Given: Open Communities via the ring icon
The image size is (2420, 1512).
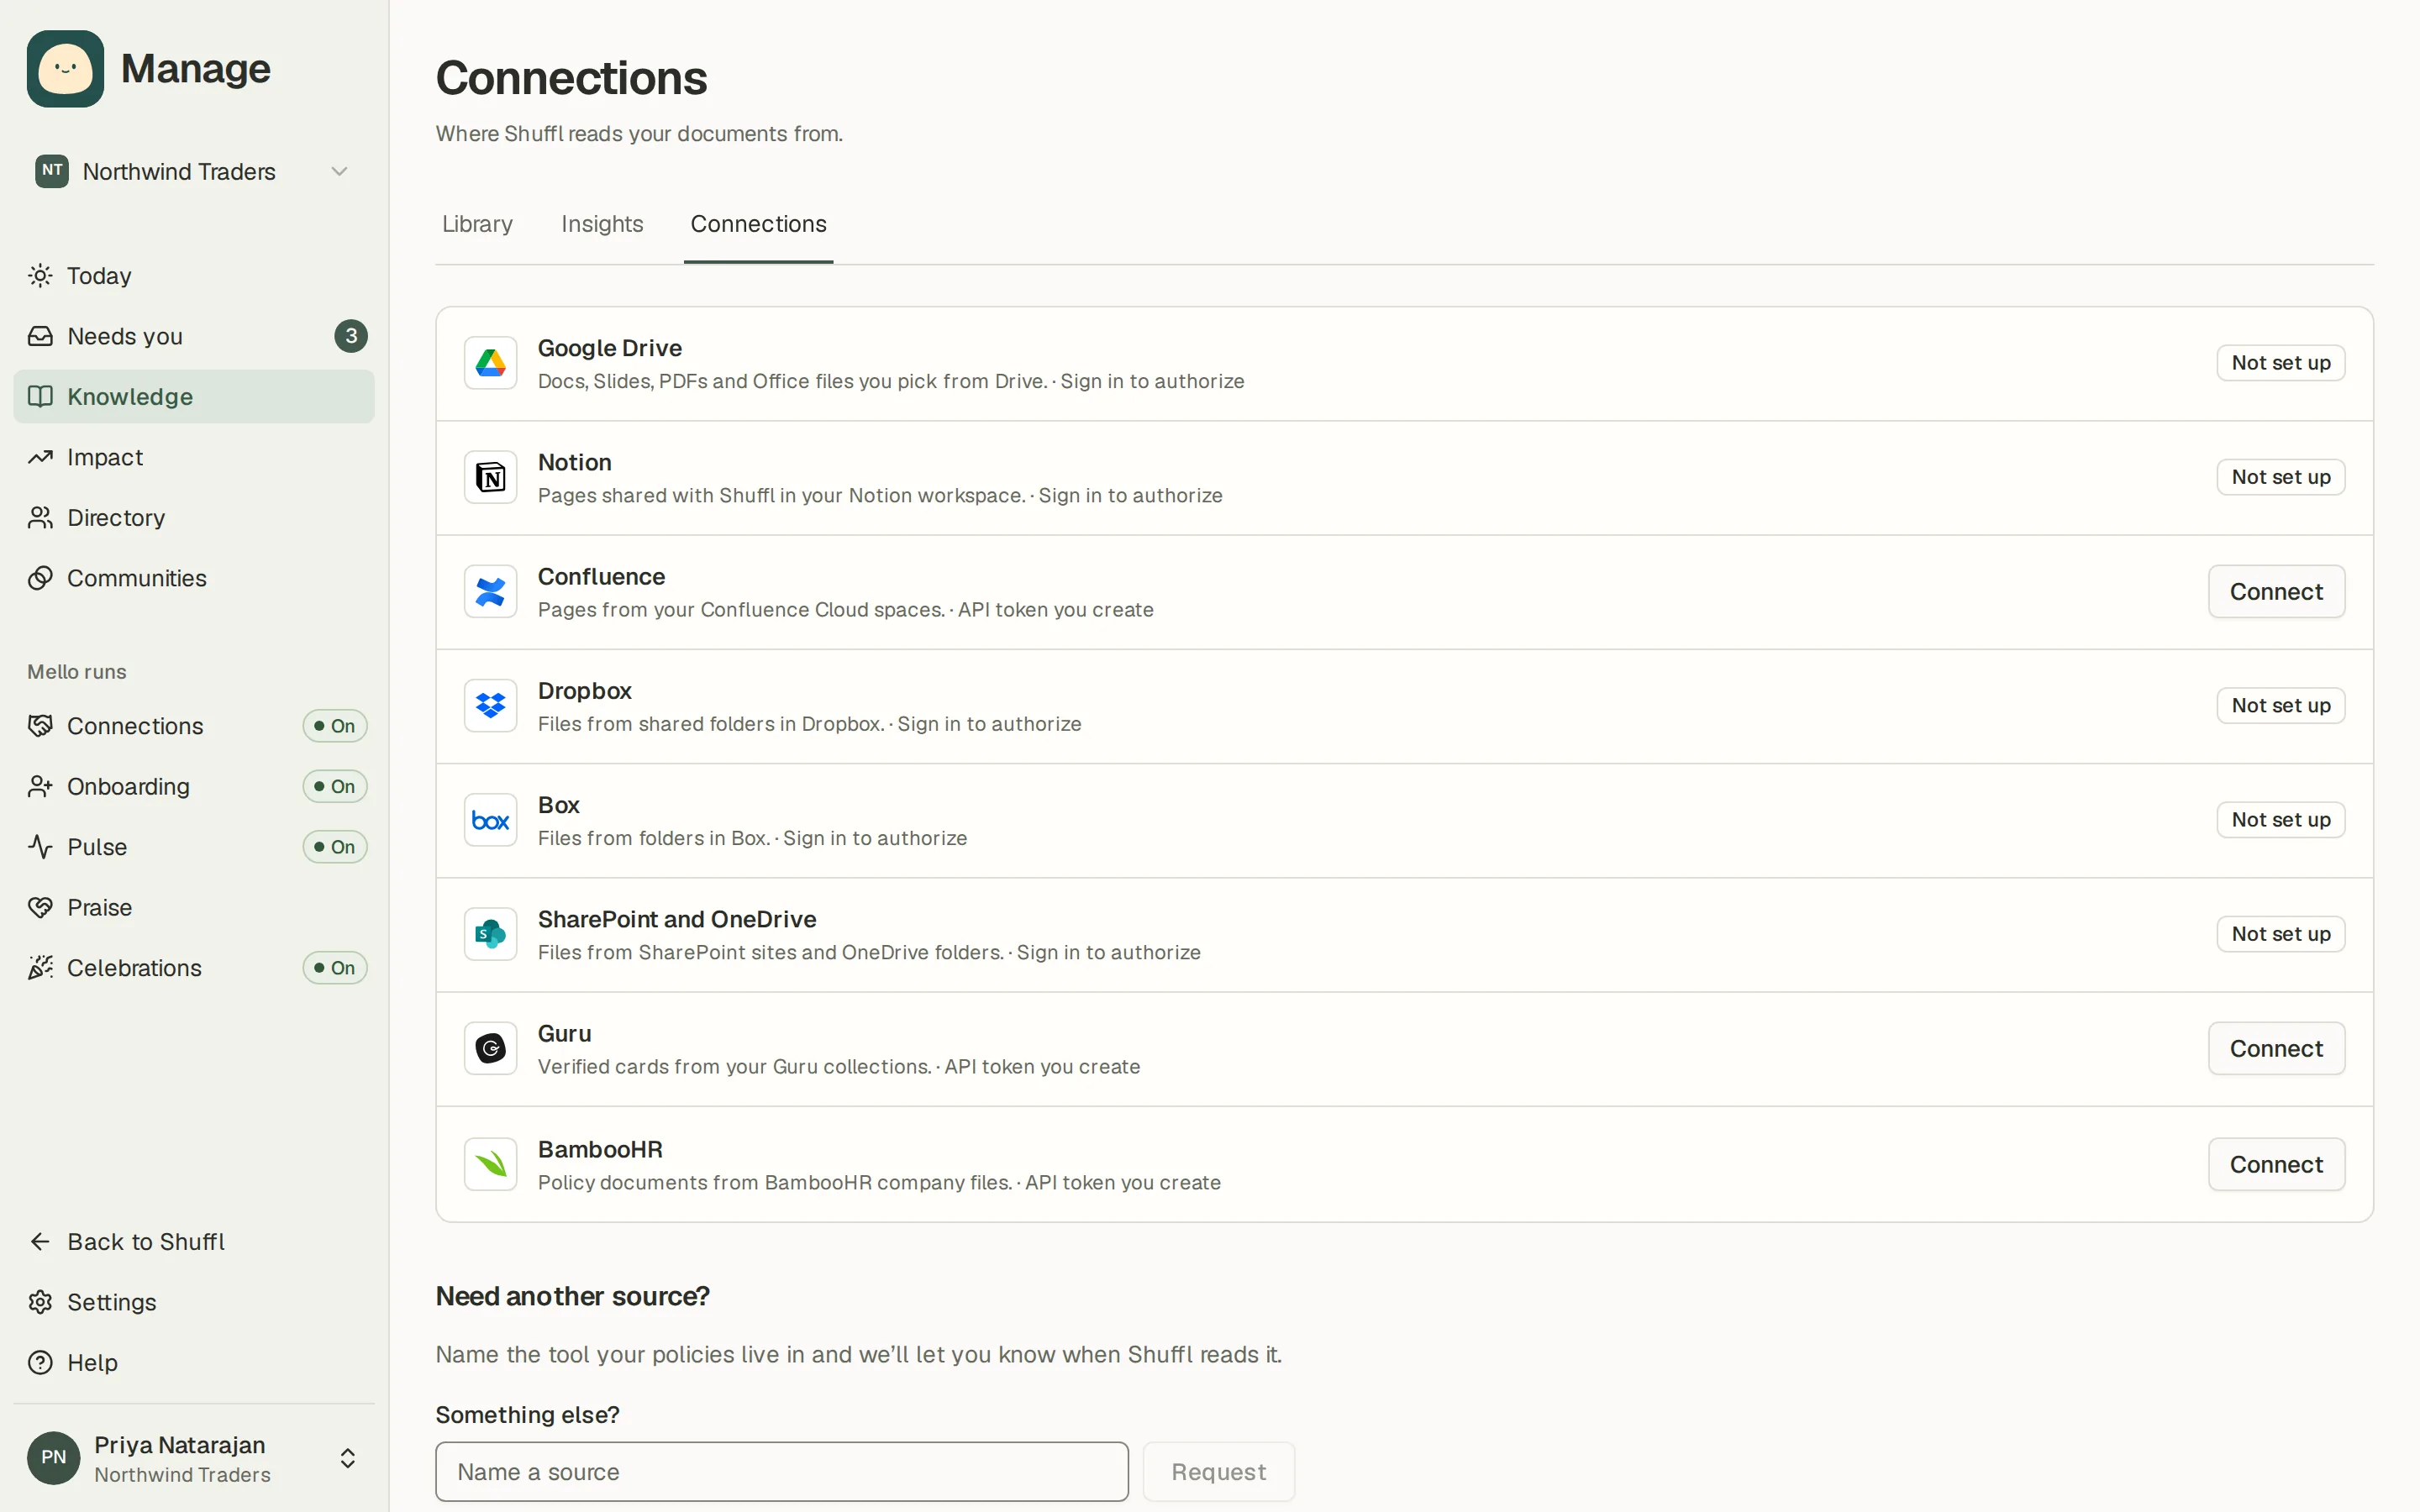Looking at the screenshot, I should tap(40, 578).
